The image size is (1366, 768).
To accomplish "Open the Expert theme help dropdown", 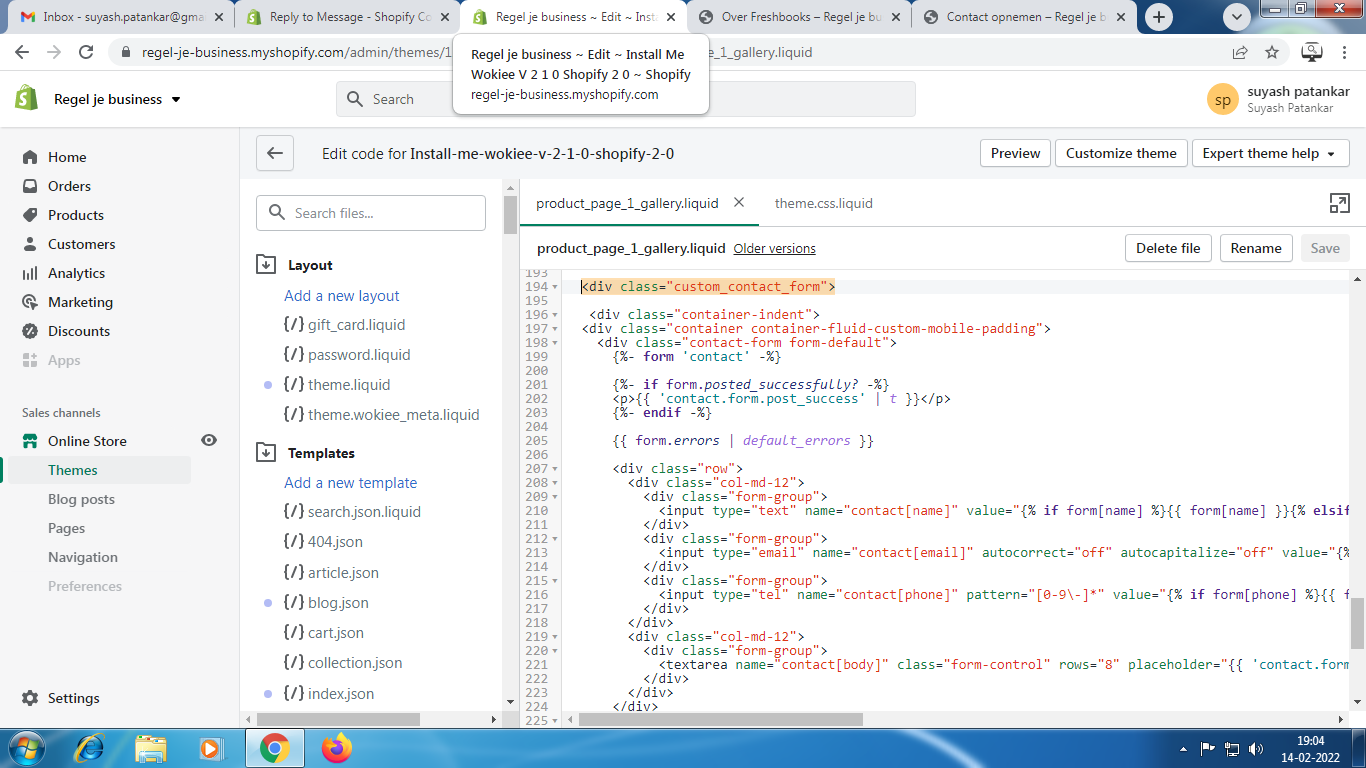I will point(1270,153).
